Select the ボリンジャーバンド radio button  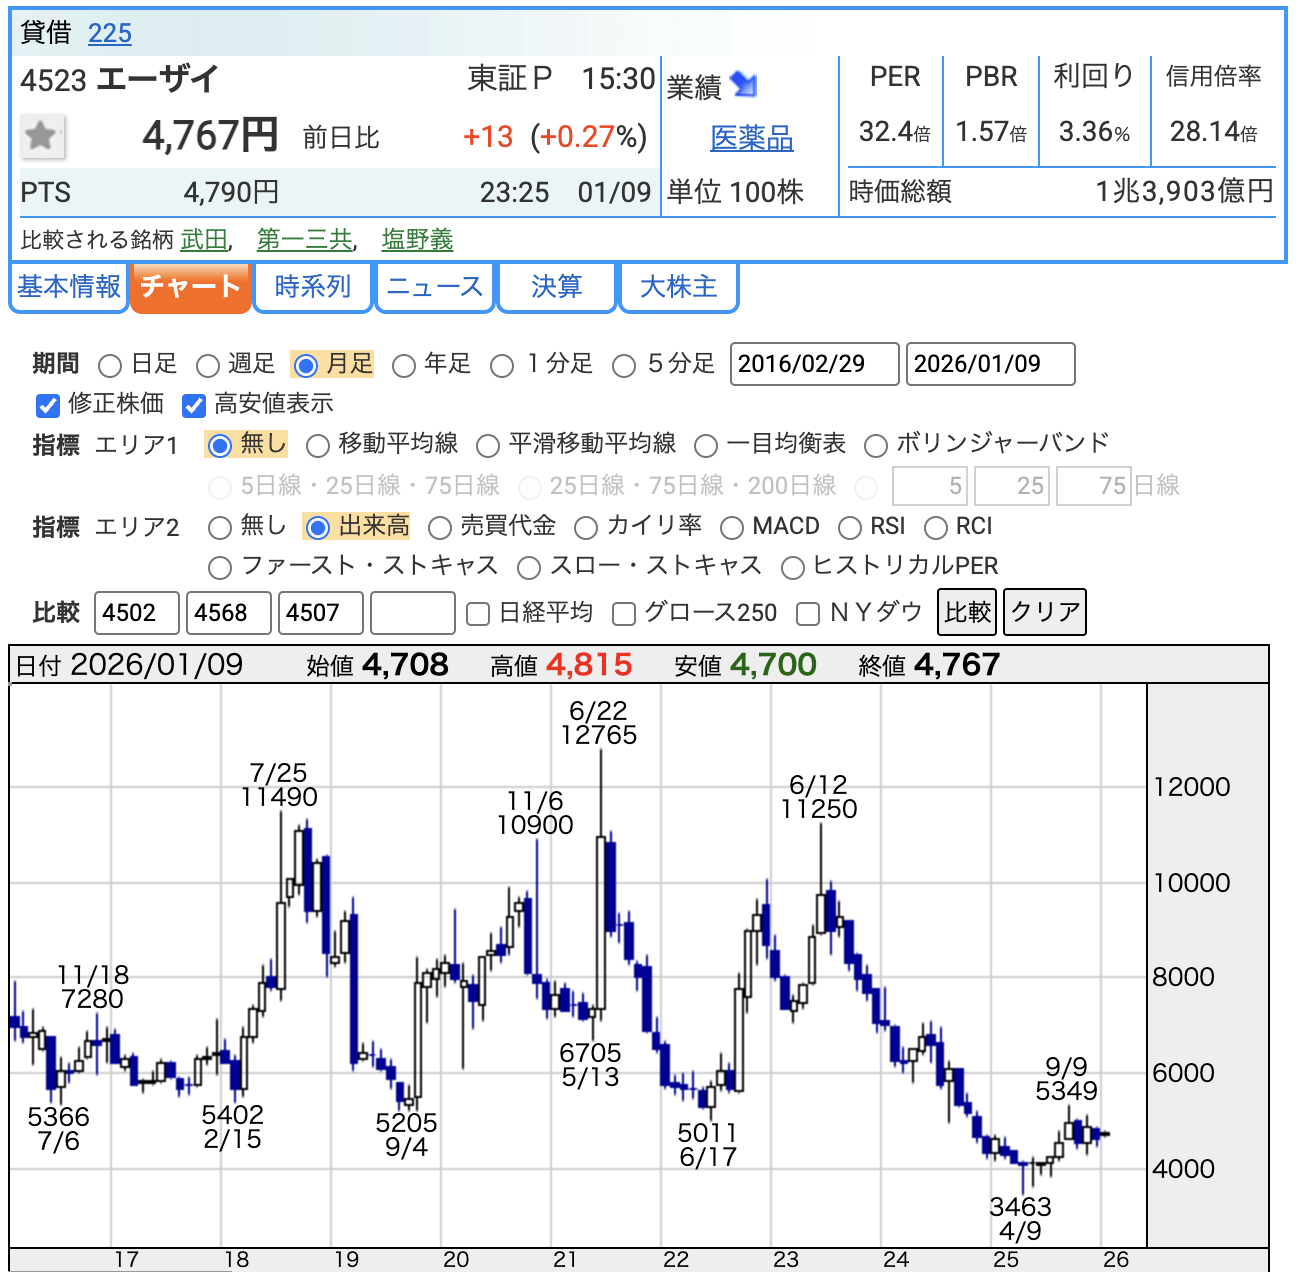coord(876,446)
